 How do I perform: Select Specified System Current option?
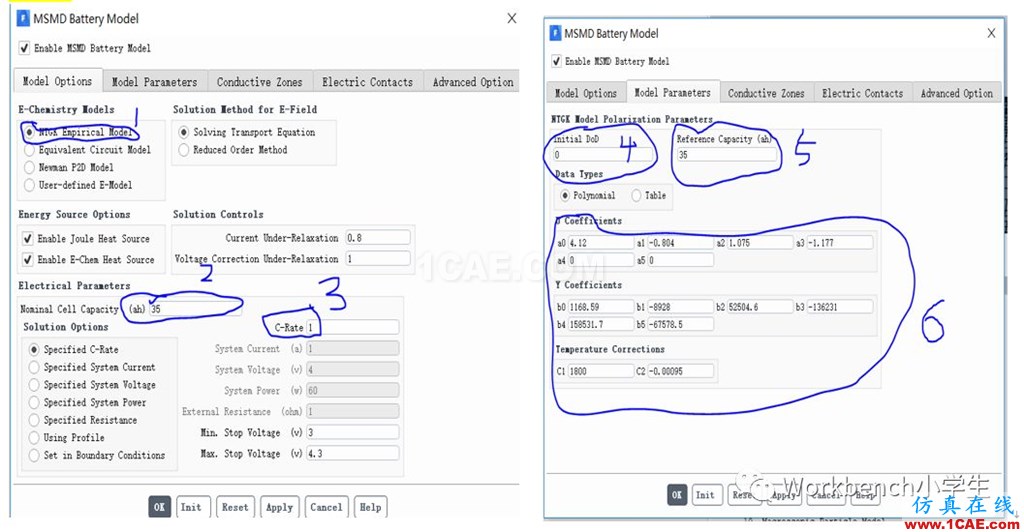[34, 368]
